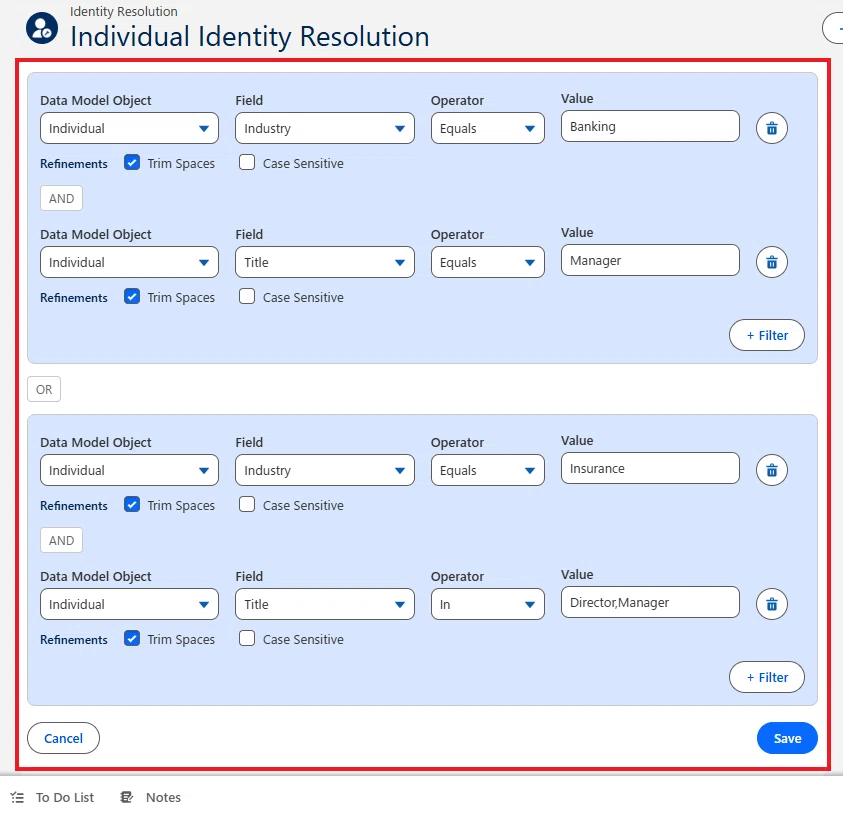Open the Field dropdown showing Industry in first group
843x813 pixels.
coord(325,129)
